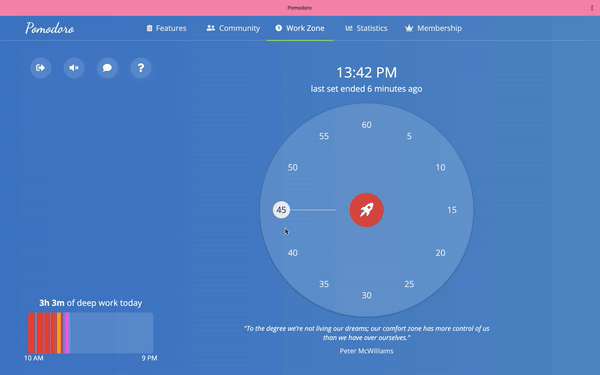Click the '3h 3m of deep work today' text
The width and height of the screenshot is (600, 375).
pos(91,303)
